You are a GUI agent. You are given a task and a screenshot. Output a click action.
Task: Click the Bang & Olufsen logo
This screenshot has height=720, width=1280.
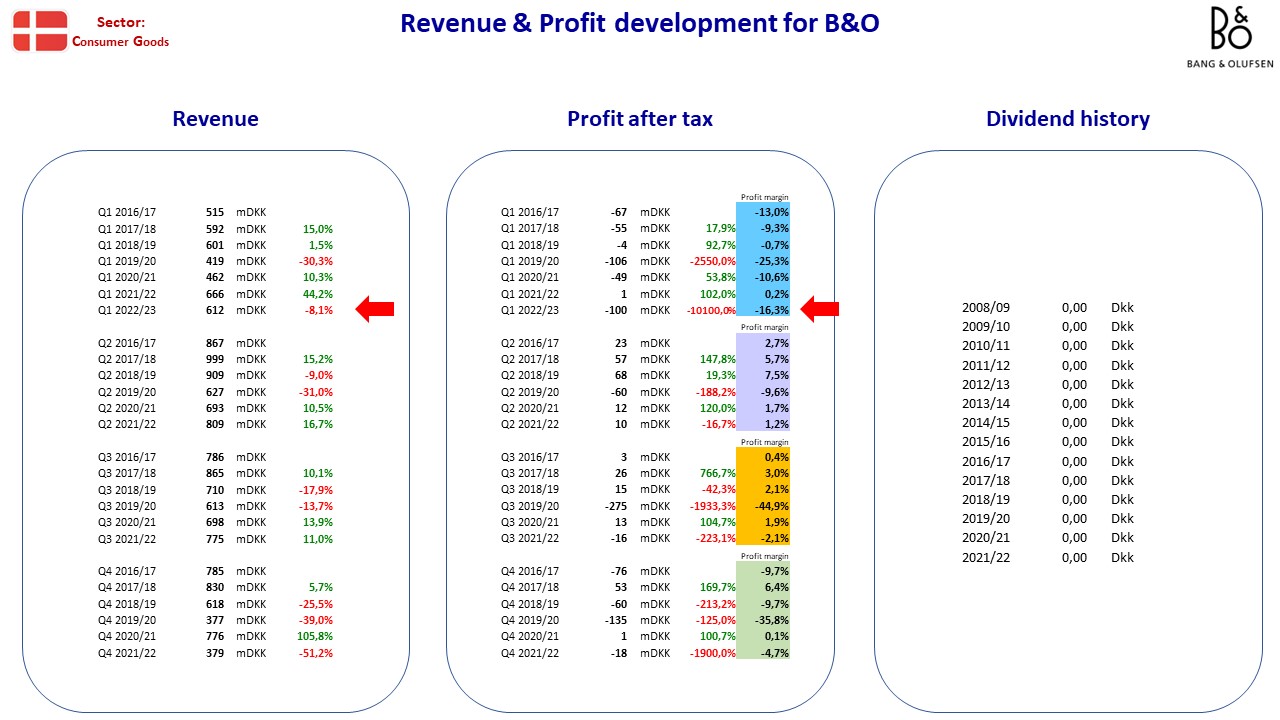tap(1230, 38)
